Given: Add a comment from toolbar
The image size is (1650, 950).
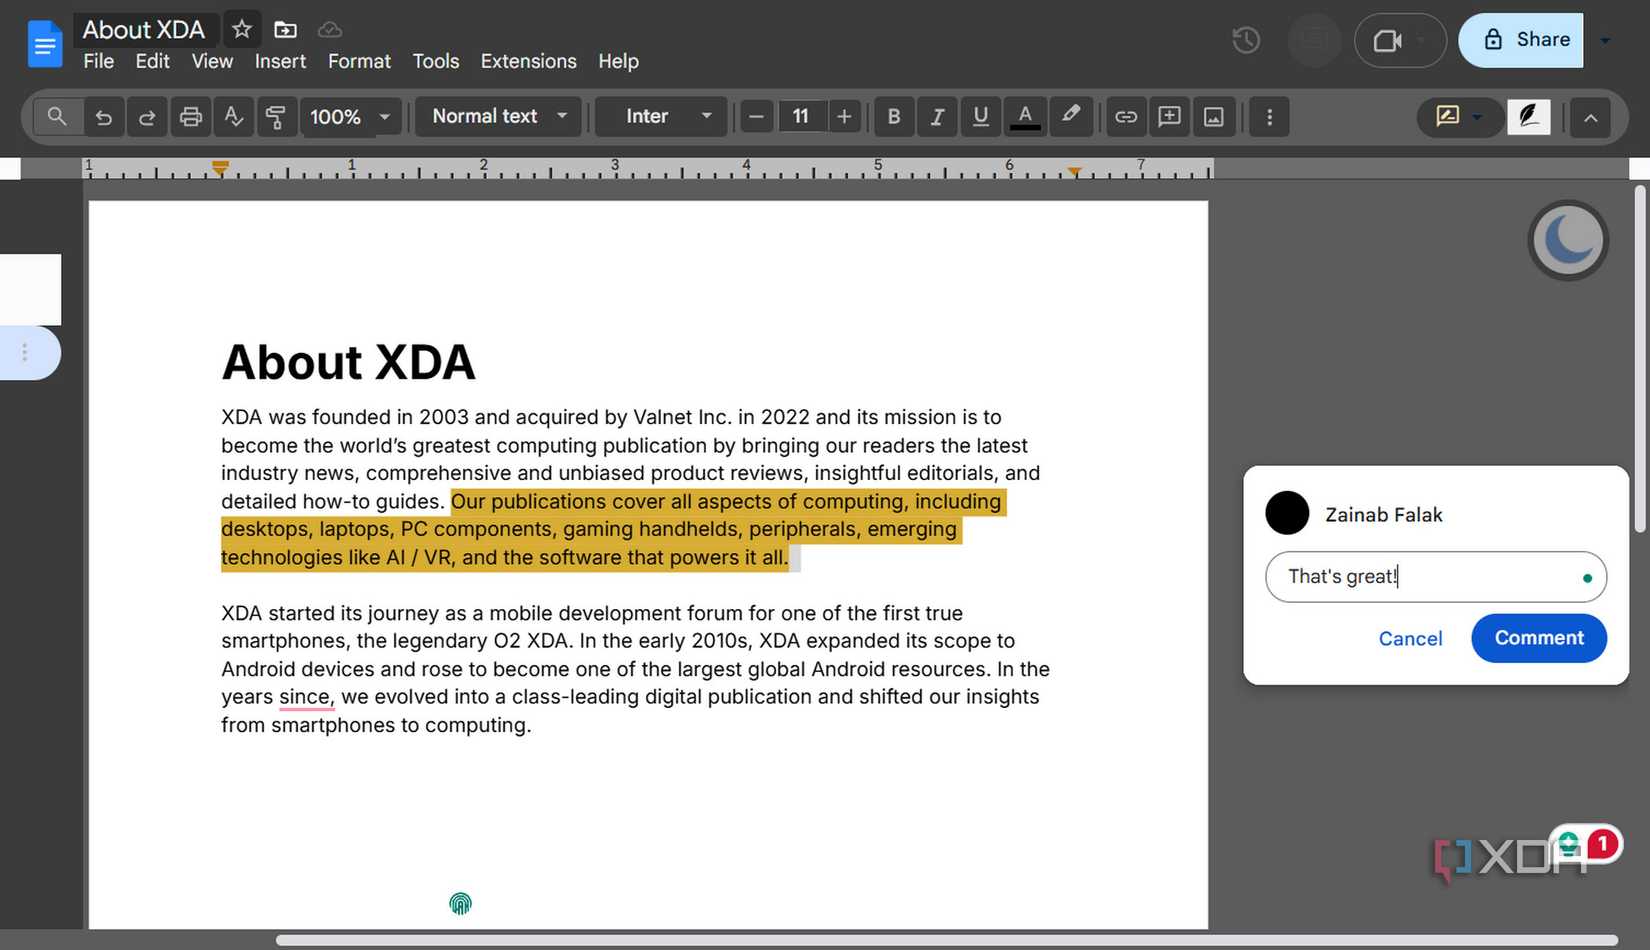Looking at the screenshot, I should point(1169,117).
